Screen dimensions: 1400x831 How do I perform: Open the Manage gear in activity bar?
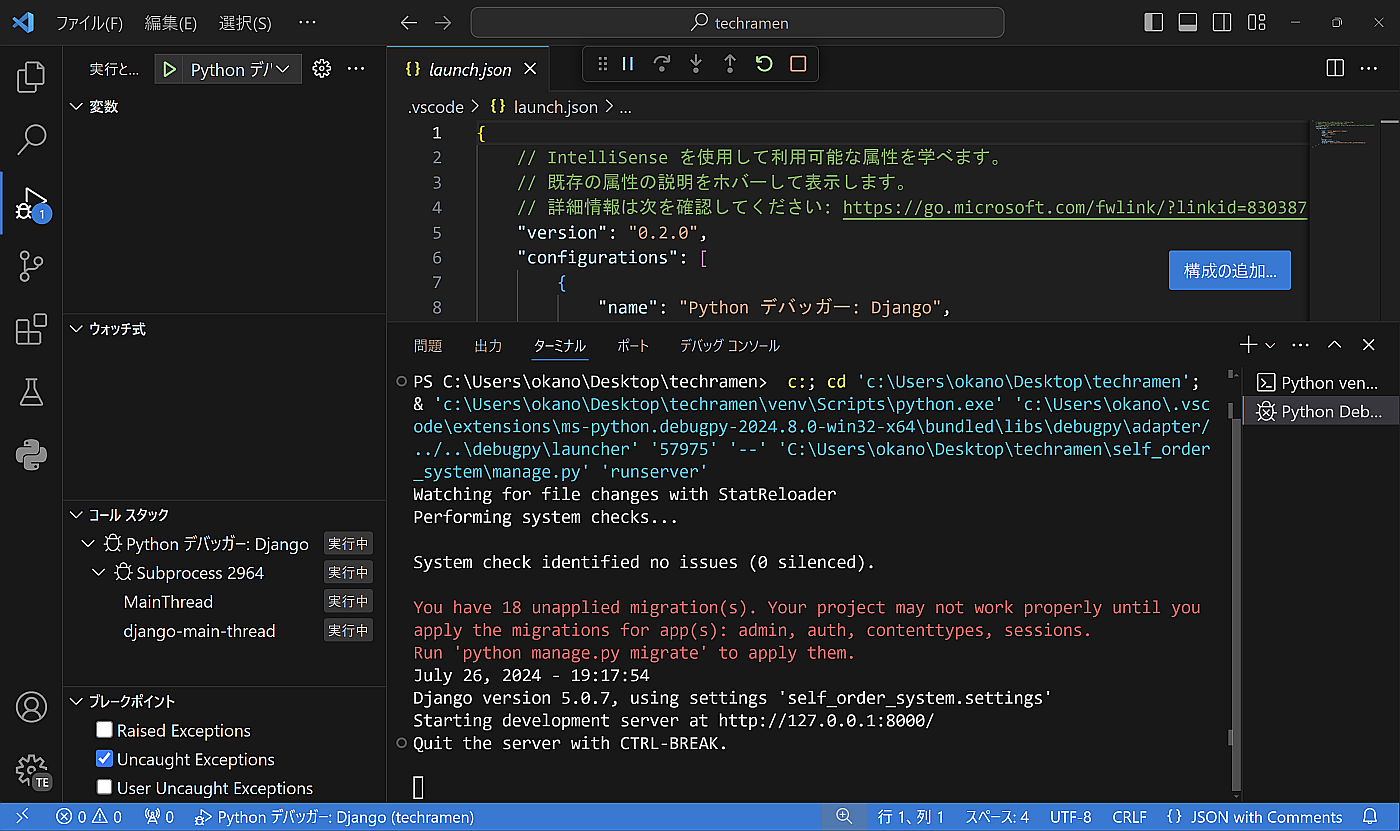point(31,771)
